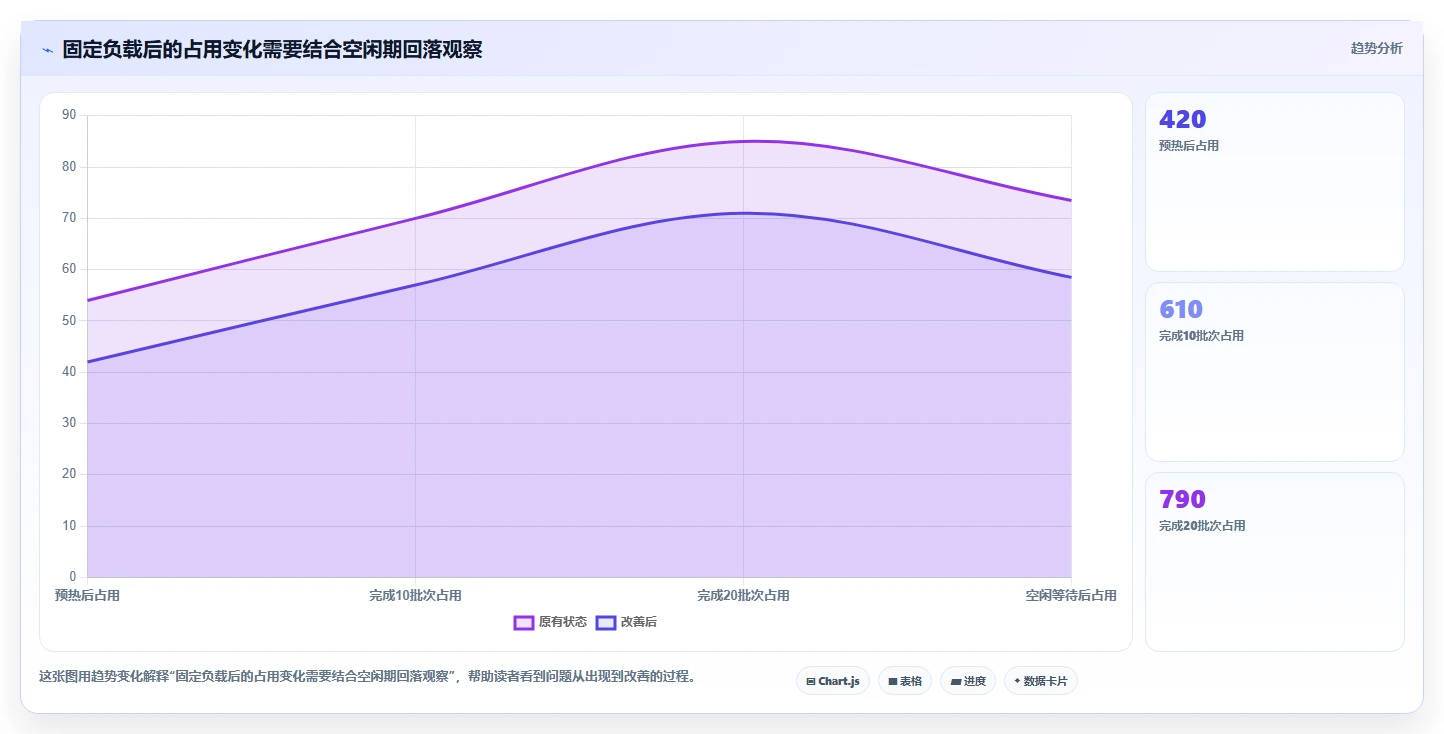Click the card title 固定负载后的占用变化需要结合空闲期回落观察
Screen dimensions: 1444x734
tap(272, 49)
